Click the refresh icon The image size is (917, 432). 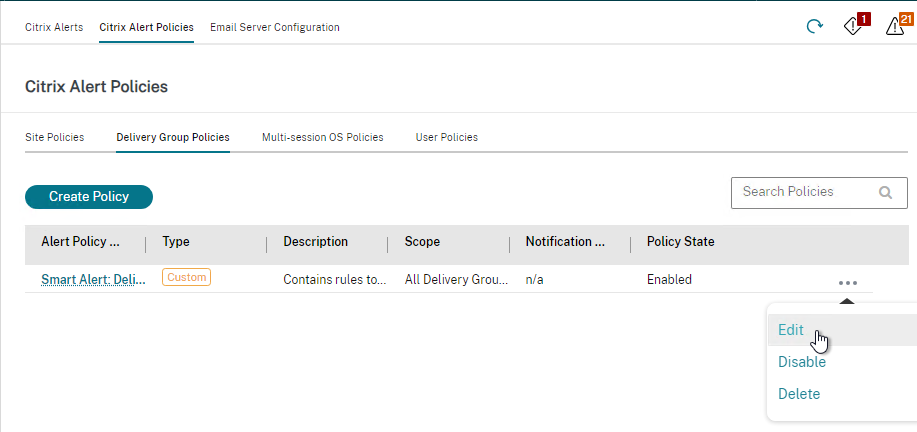click(x=815, y=26)
